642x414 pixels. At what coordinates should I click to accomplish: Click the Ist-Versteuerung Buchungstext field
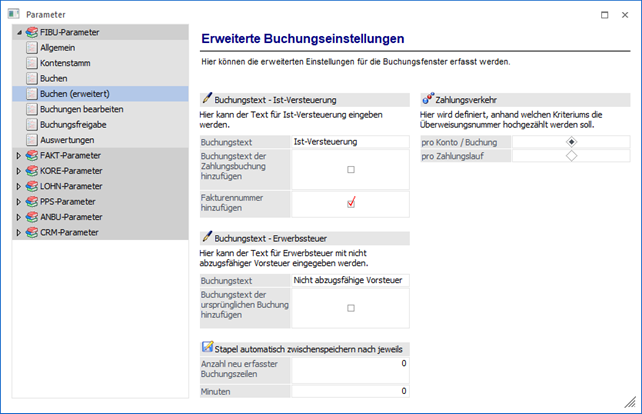pos(349,143)
